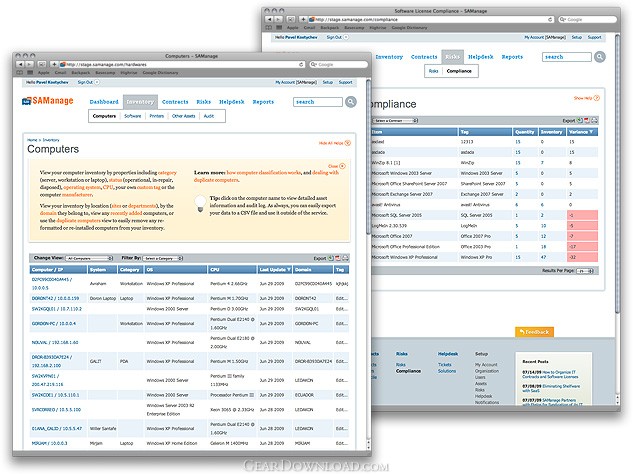The height and width of the screenshot is (474, 633).
Task: Print computers list icon
Action: (x=345, y=258)
